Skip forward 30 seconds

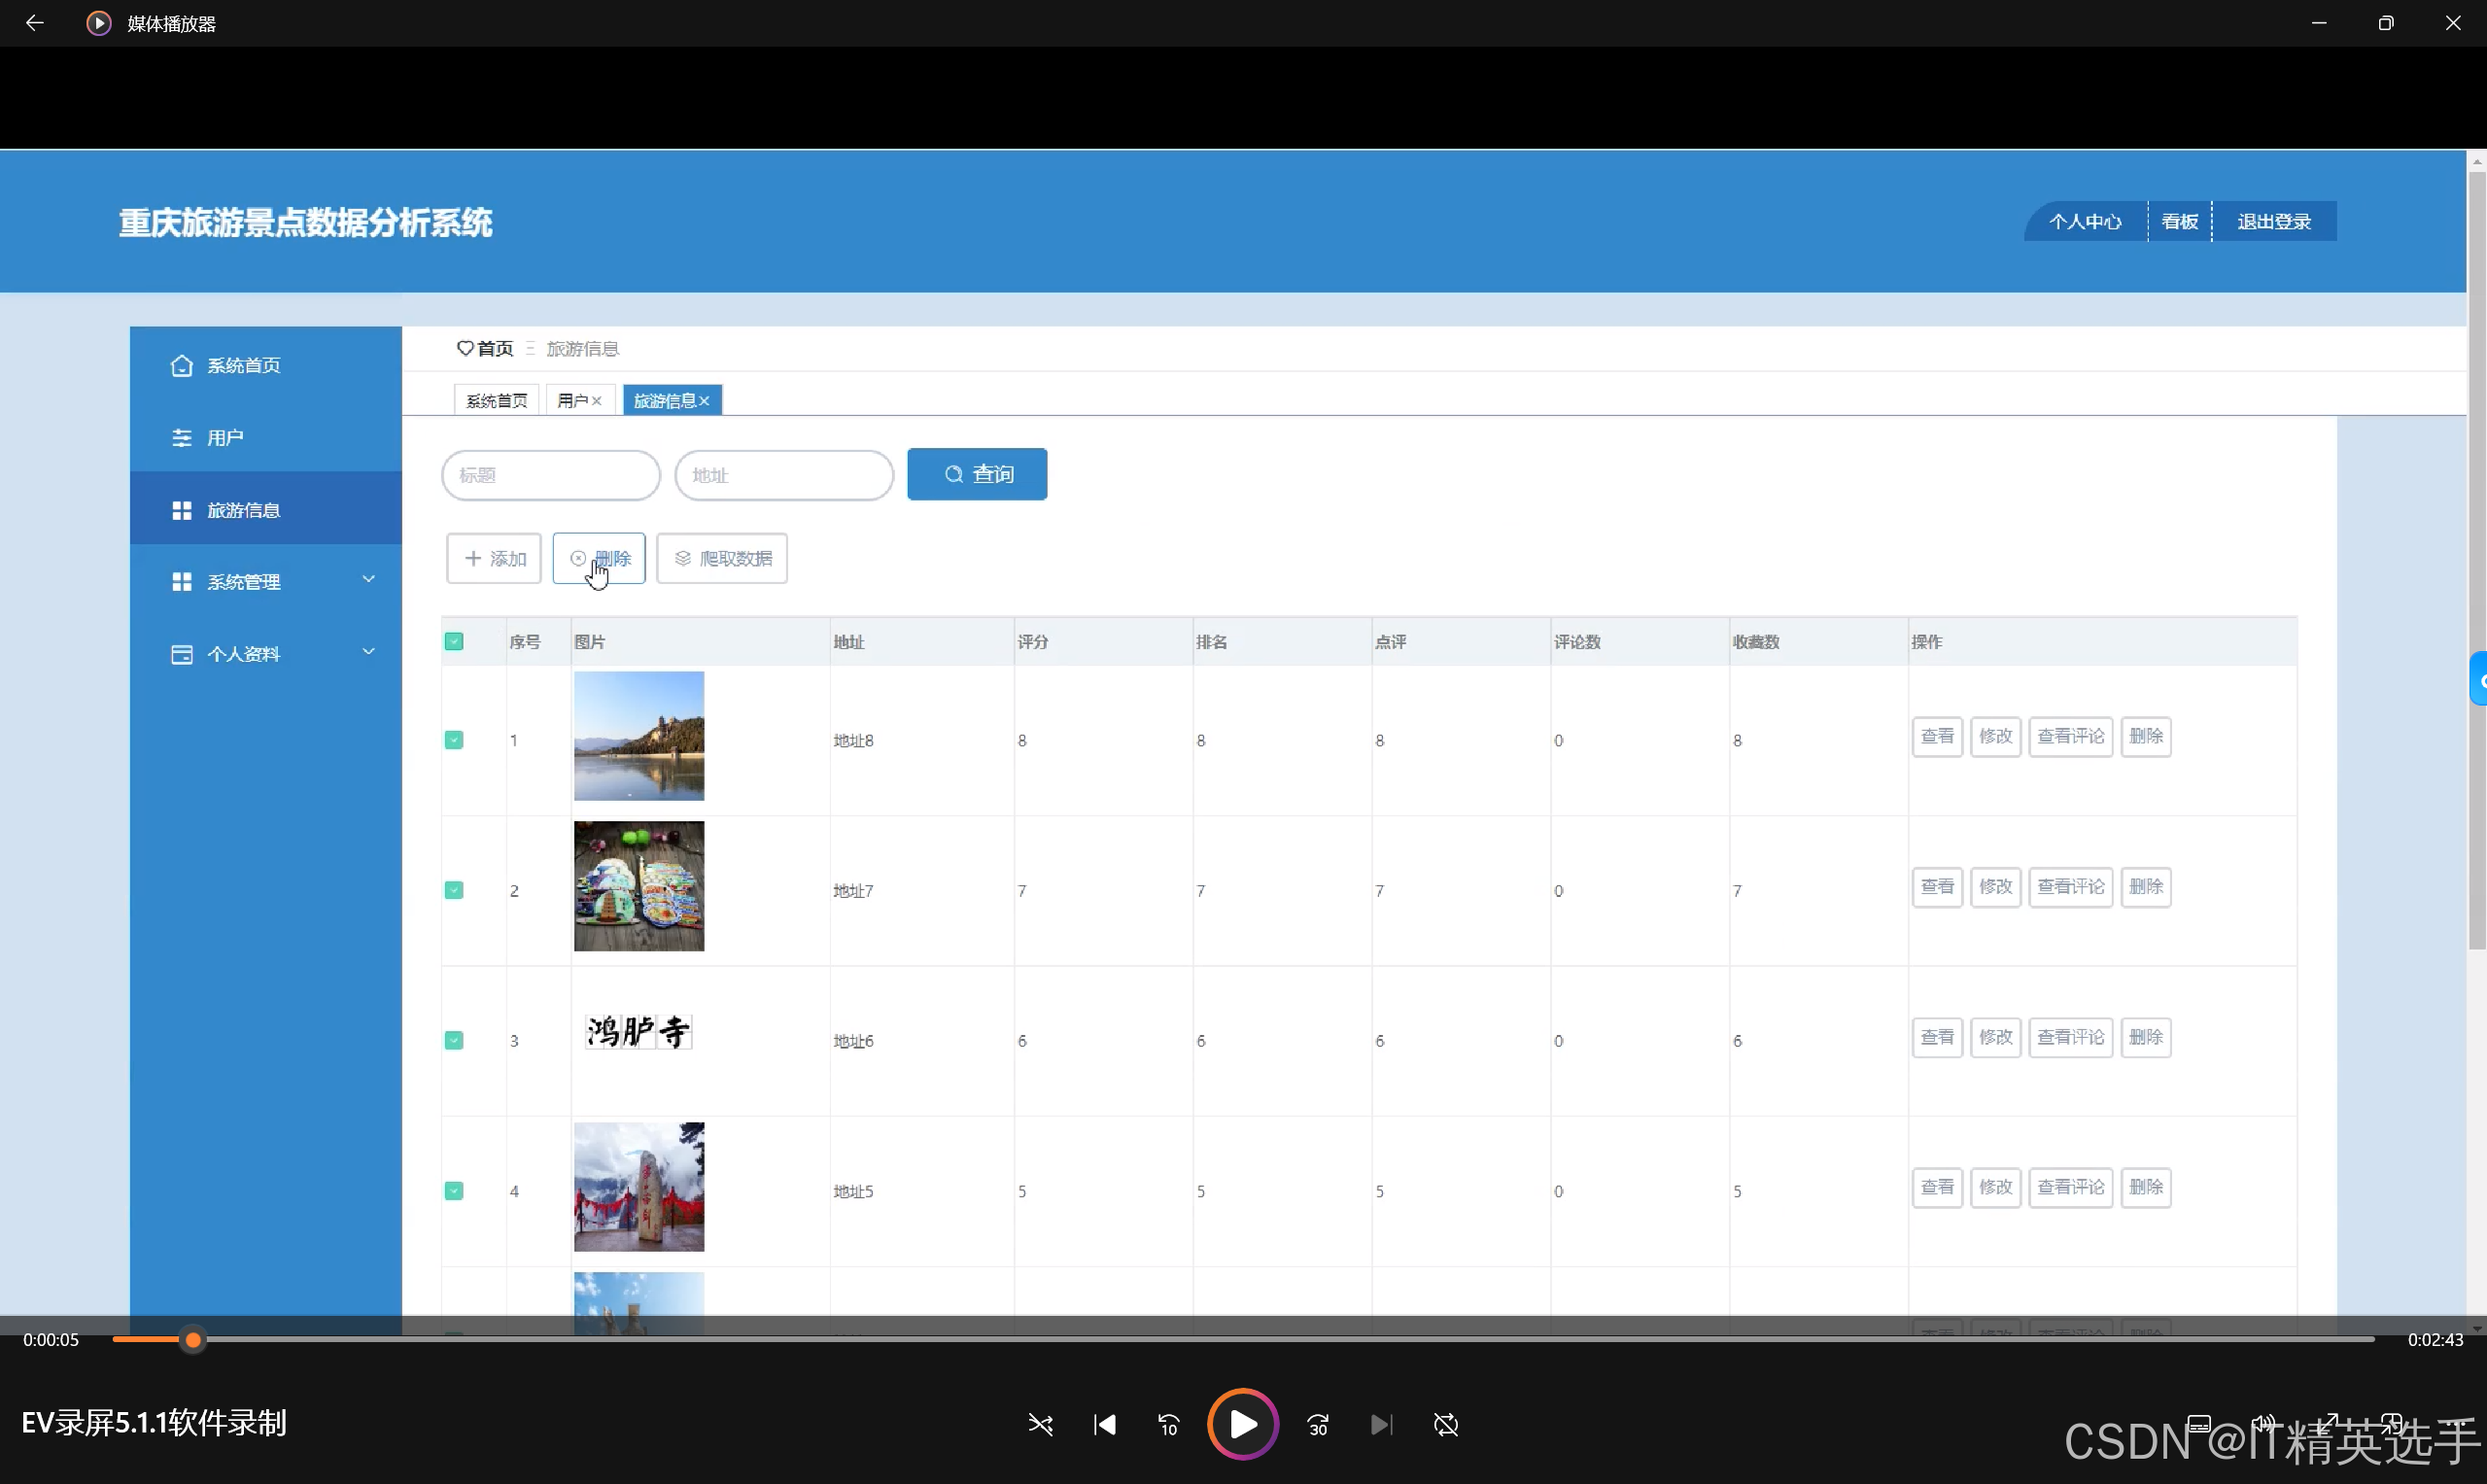point(1318,1424)
